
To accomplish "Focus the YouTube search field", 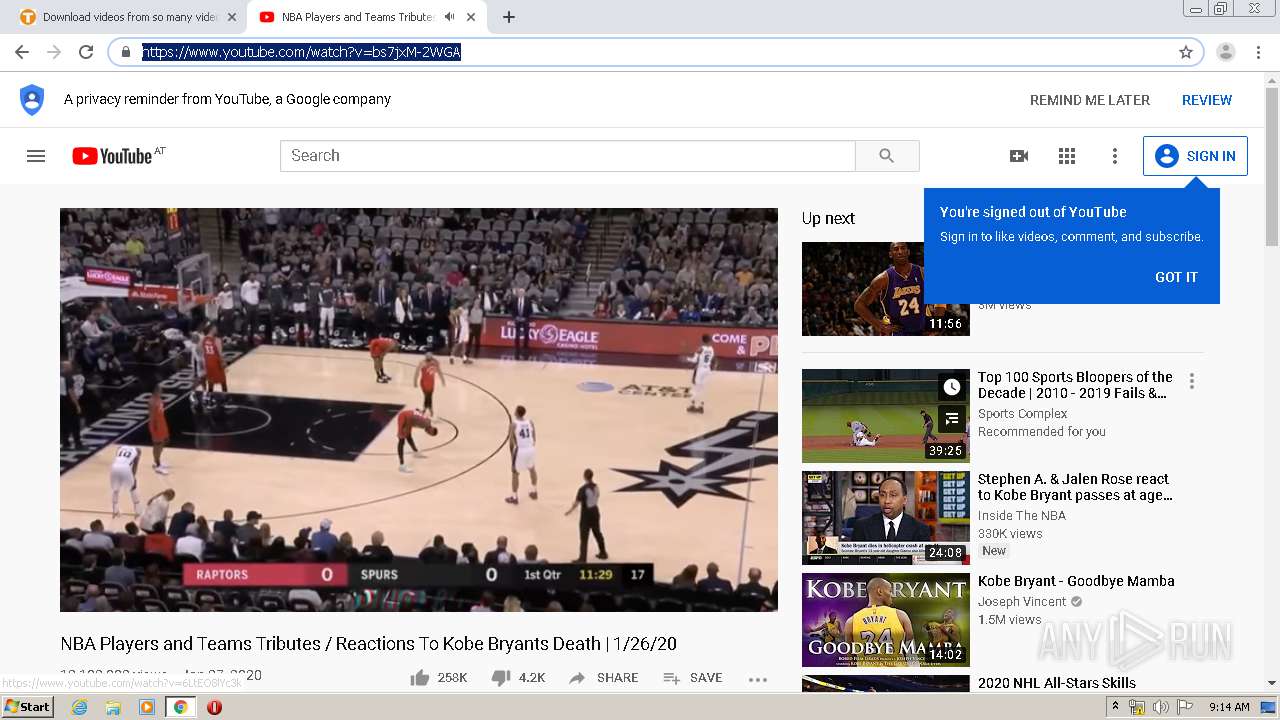I will 567,156.
